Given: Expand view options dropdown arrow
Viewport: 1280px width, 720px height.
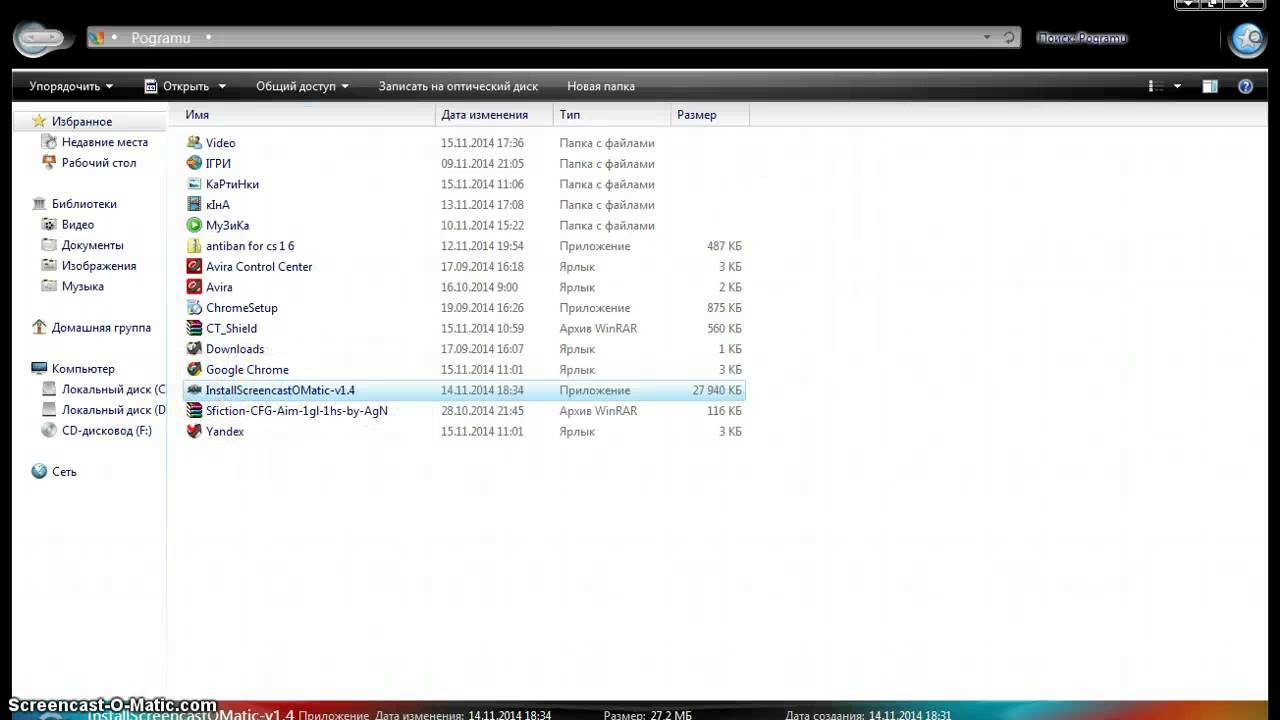Looking at the screenshot, I should 1178,87.
